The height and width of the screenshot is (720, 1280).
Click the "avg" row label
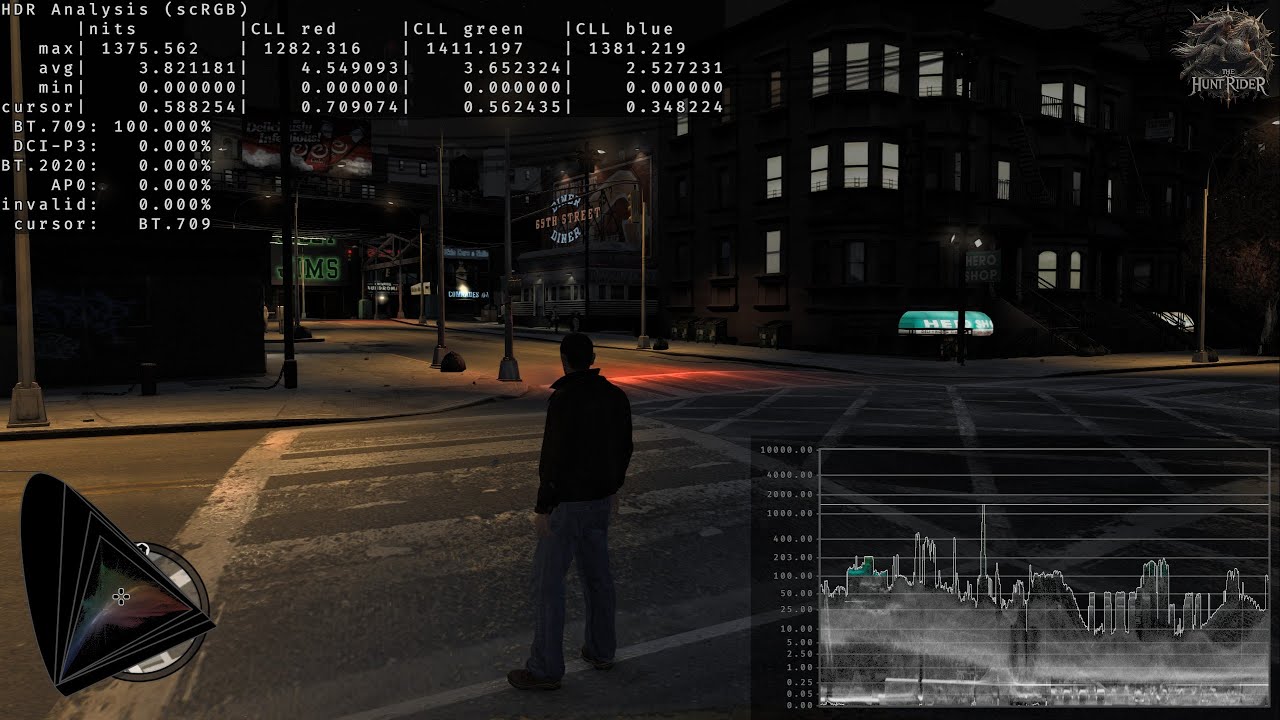(x=56, y=68)
